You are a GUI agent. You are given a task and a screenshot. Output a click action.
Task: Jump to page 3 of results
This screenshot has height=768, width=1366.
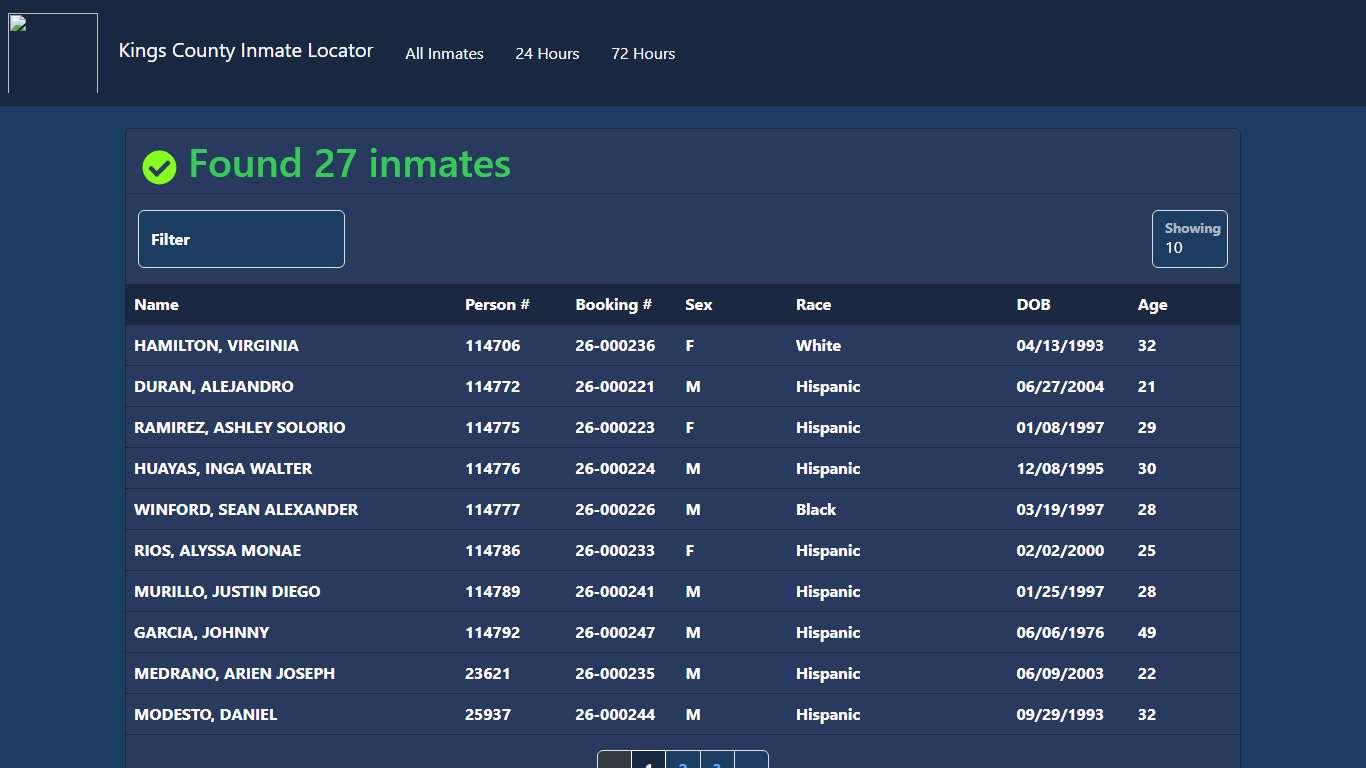[x=716, y=762]
